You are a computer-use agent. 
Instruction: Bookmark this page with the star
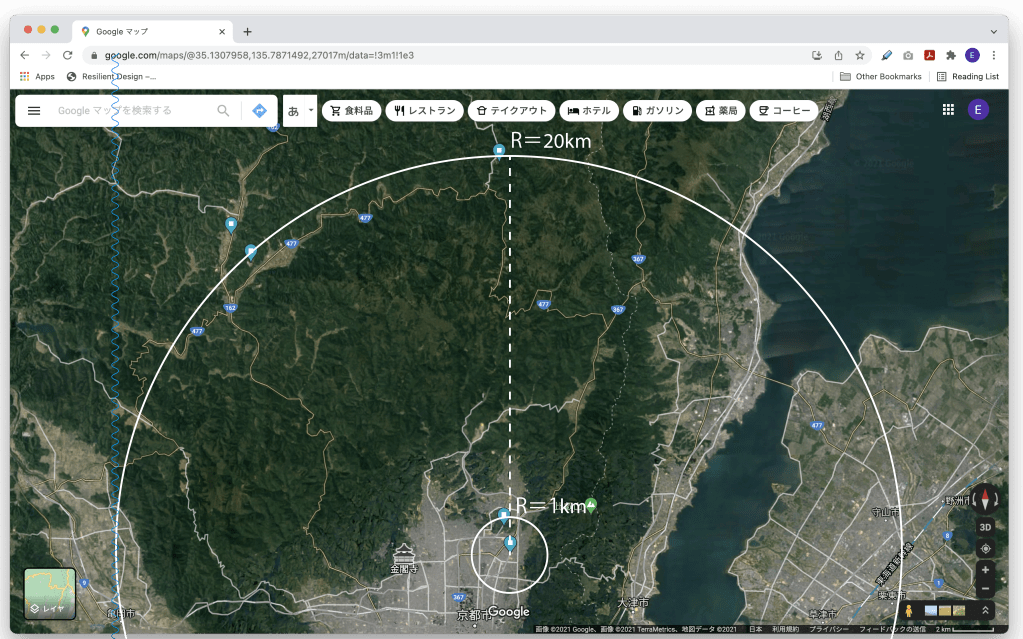(860, 55)
